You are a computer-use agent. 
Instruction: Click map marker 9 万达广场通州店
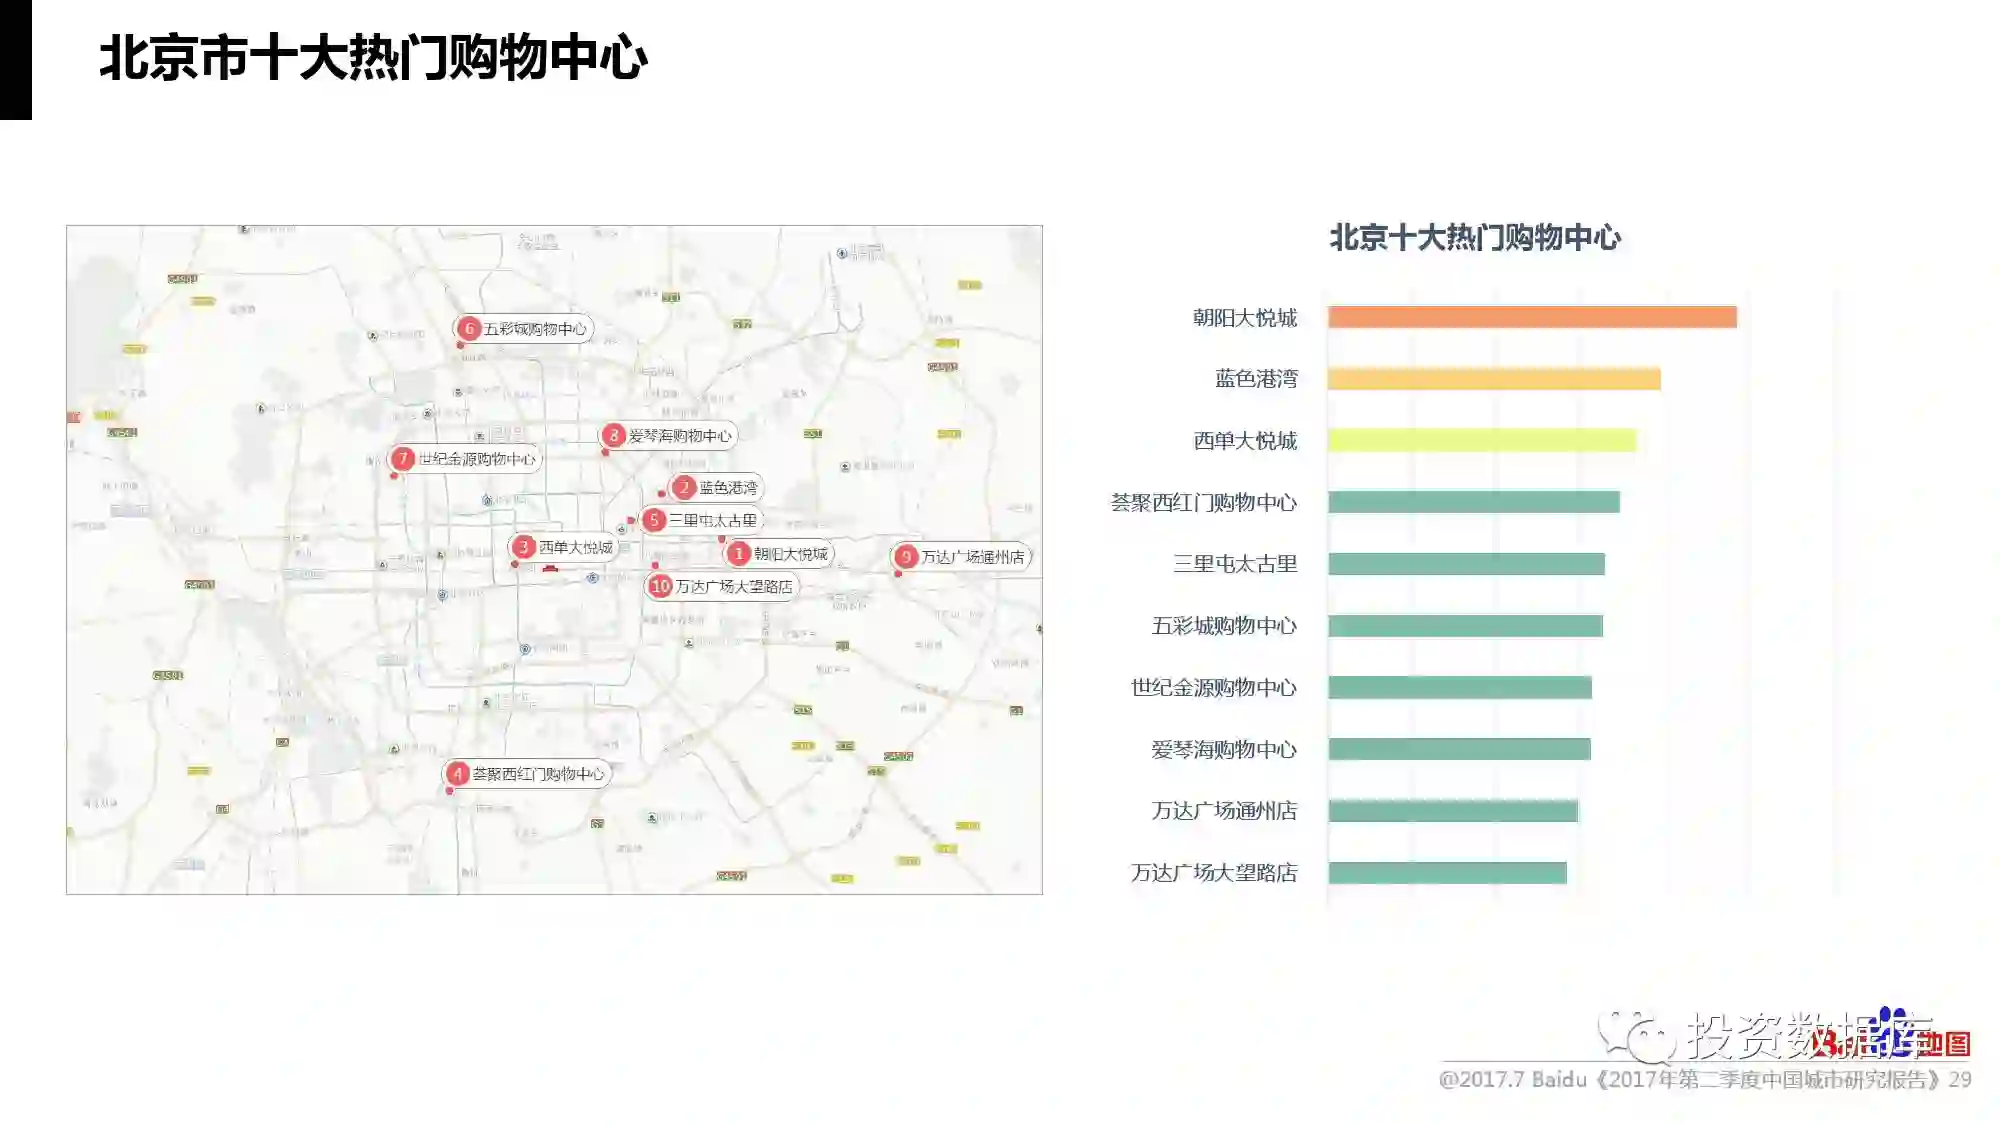click(x=906, y=556)
